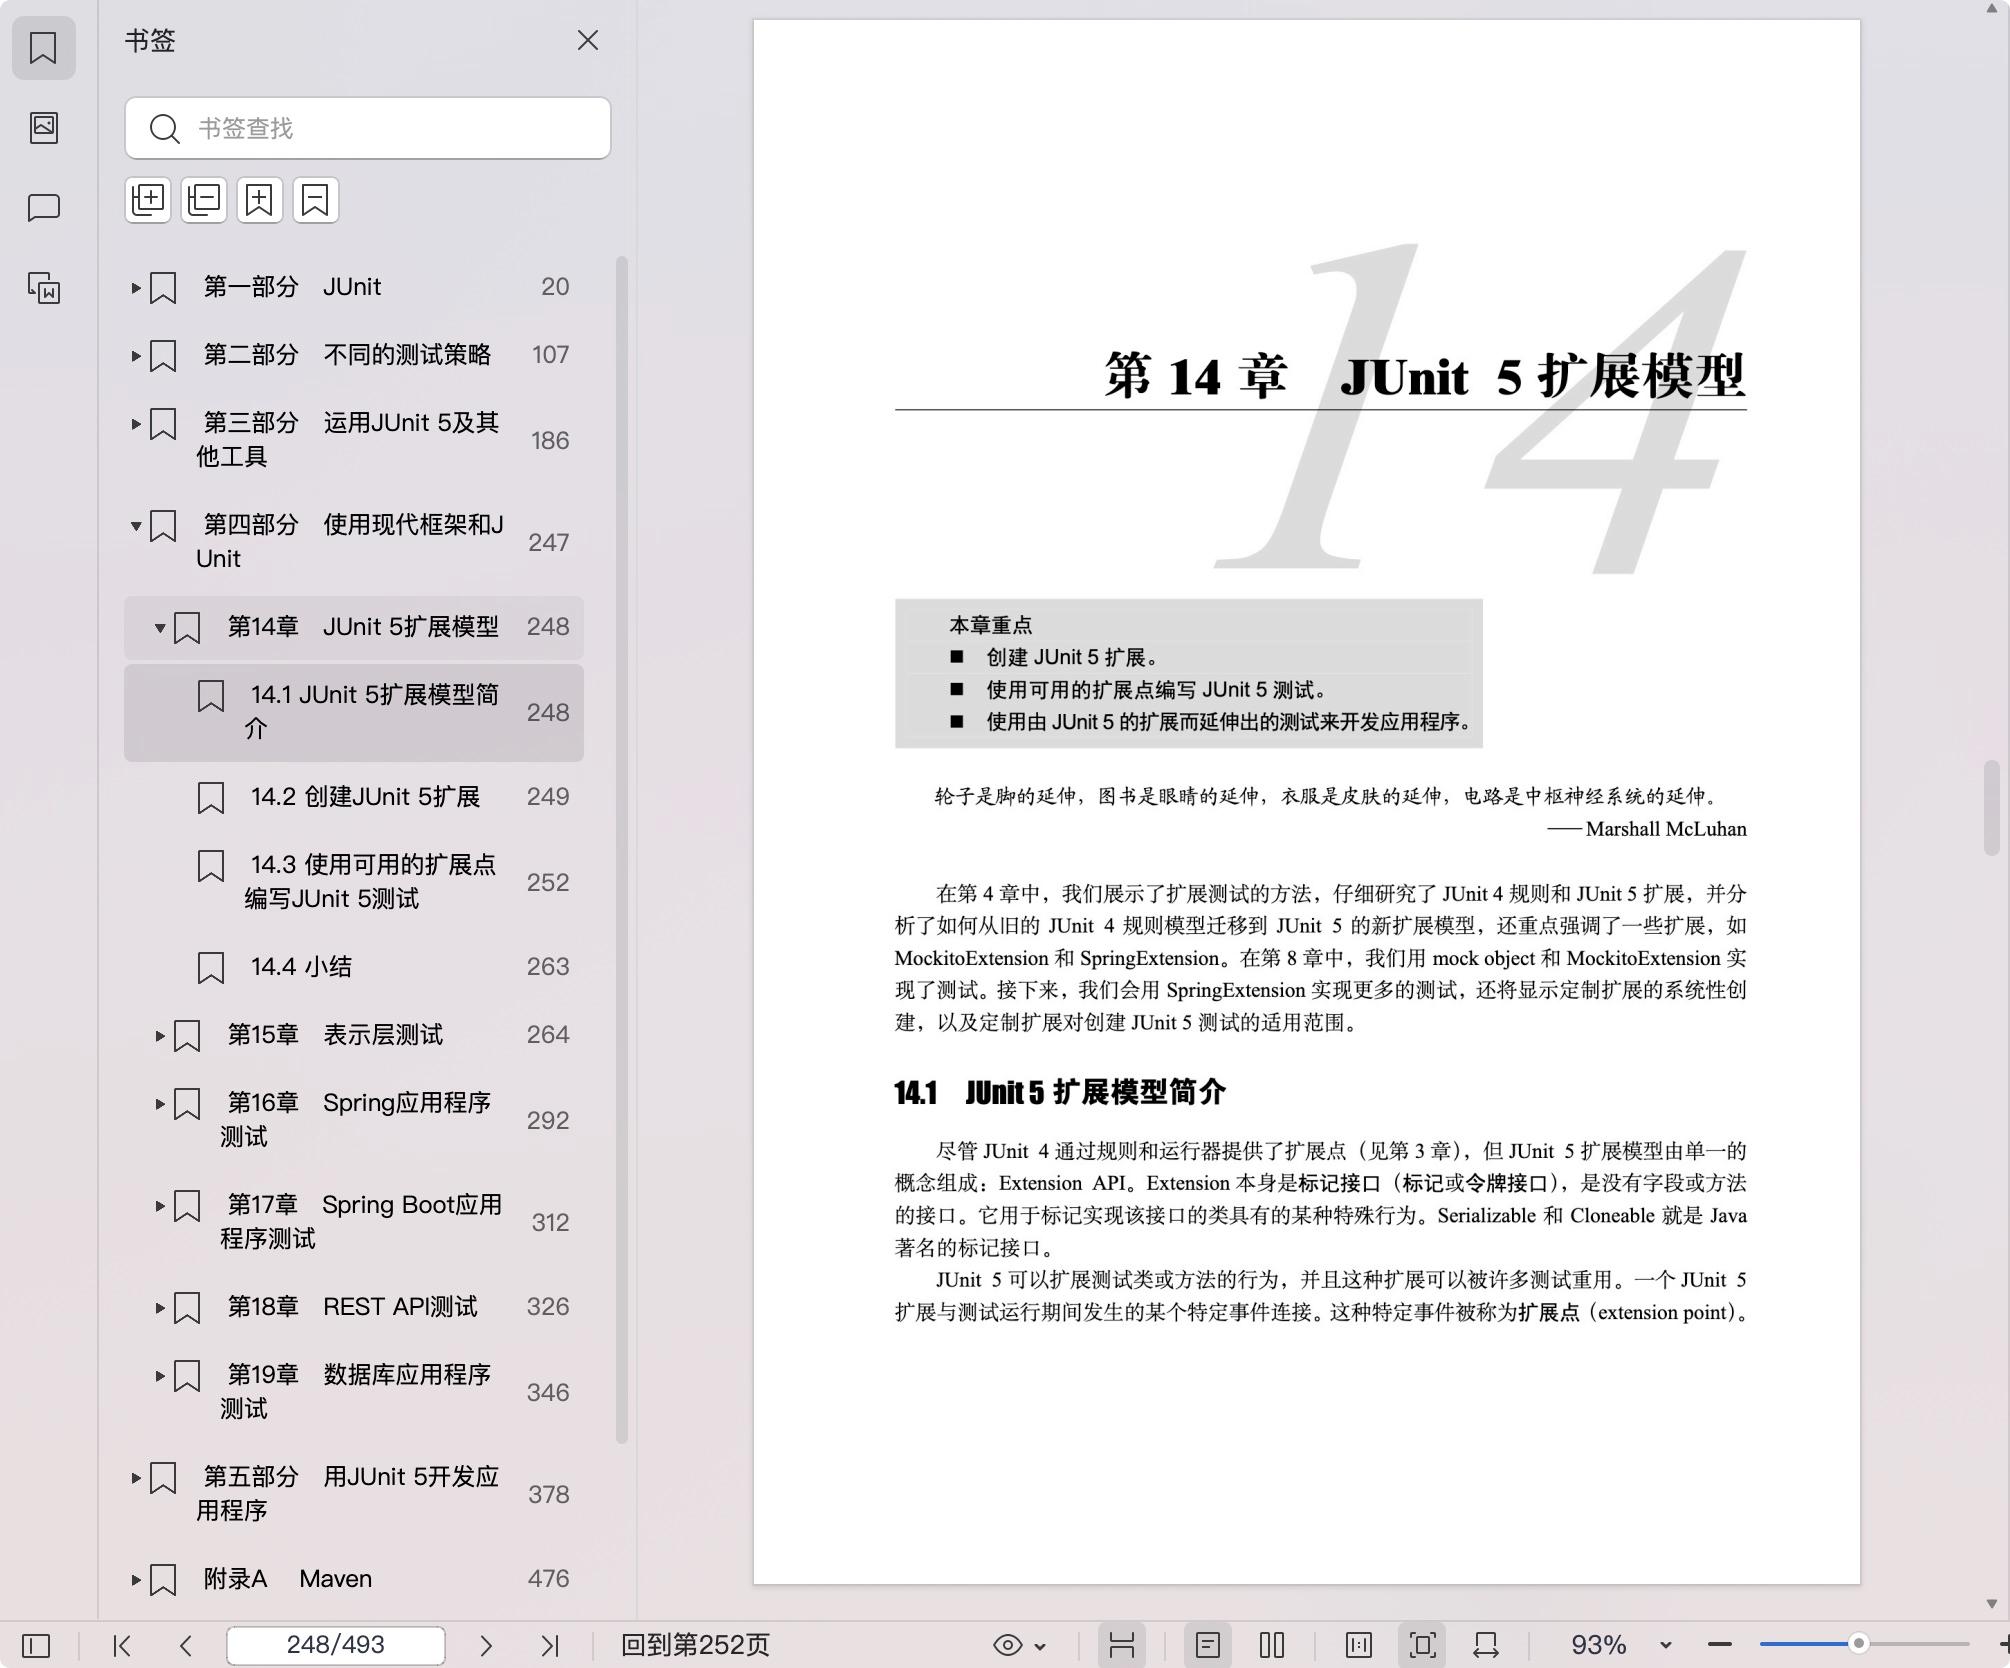The width and height of the screenshot is (2010, 1668).
Task: Collapse 第14章 JUnit 5扩展模型 bookmark
Action: [x=160, y=628]
